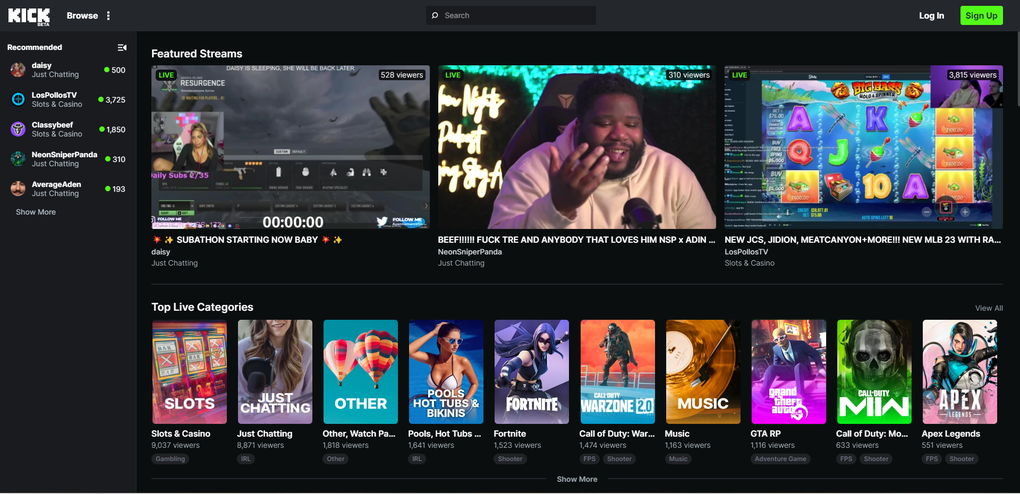Click the Fortnite category title text
The width and height of the screenshot is (1020, 494).
(510, 433)
